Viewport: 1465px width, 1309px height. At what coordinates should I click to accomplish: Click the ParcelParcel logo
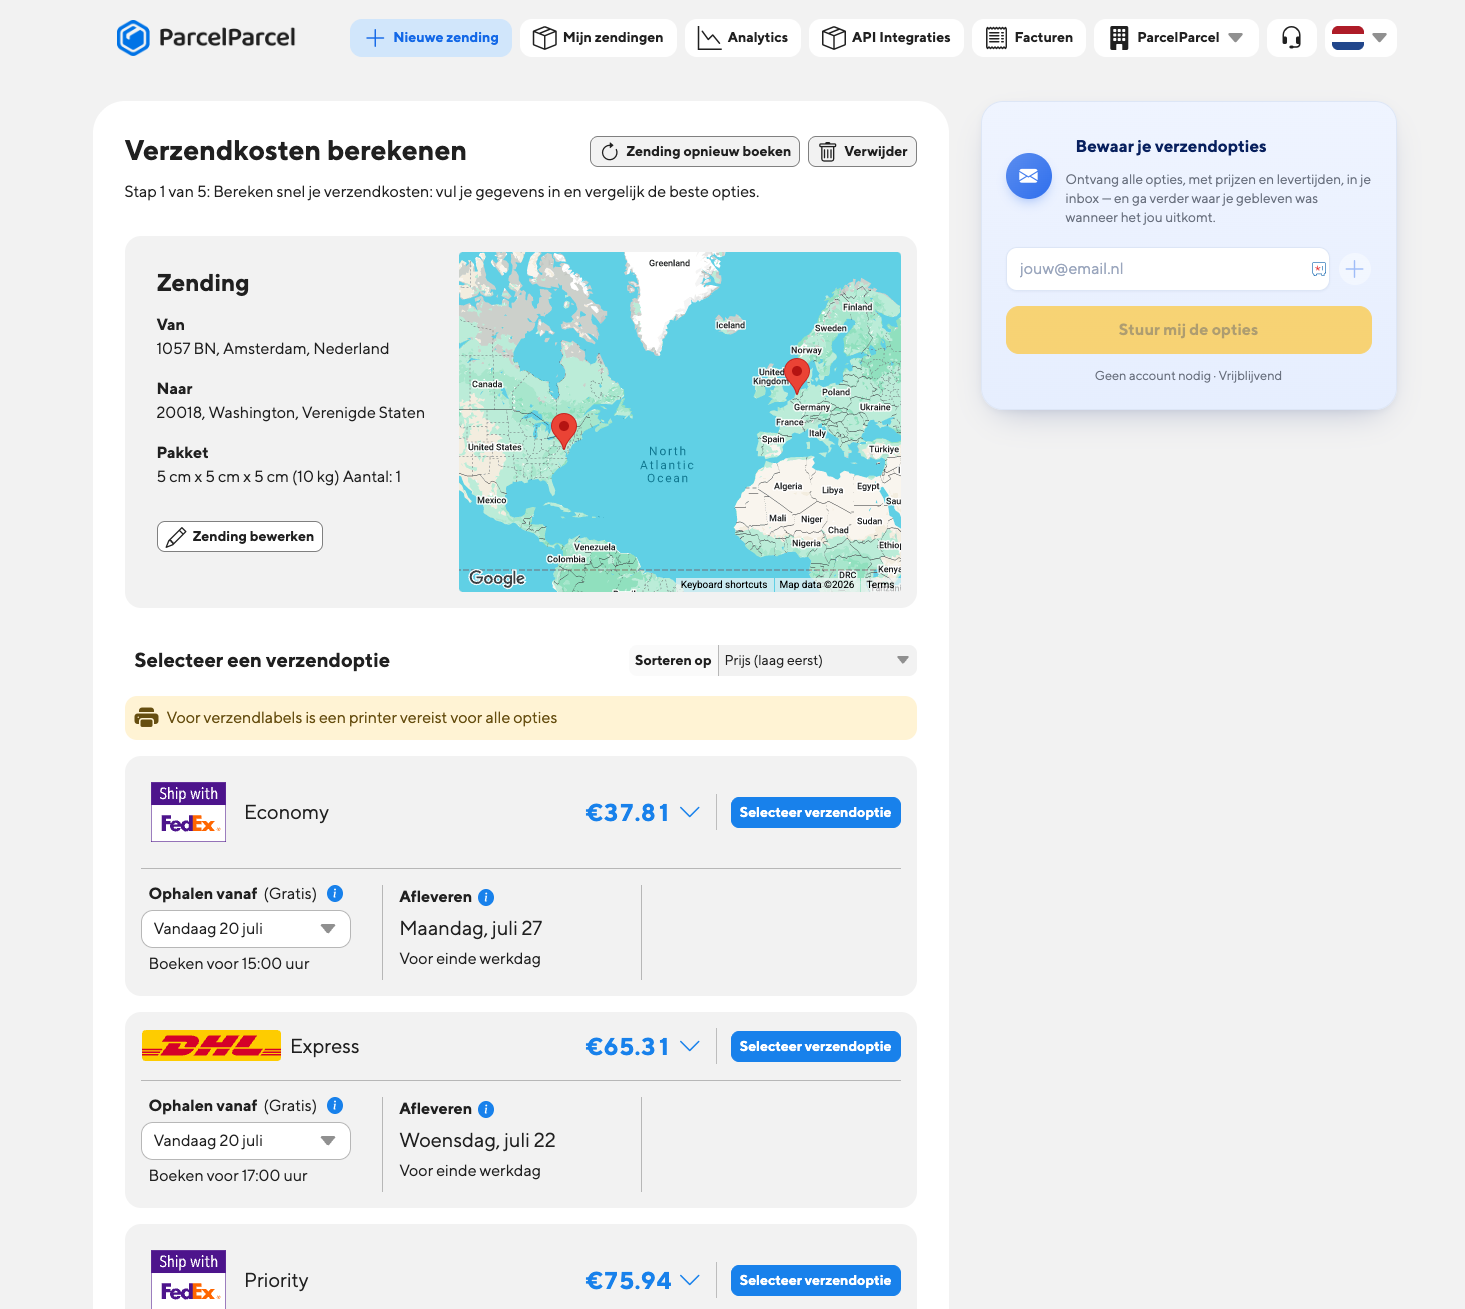(206, 38)
